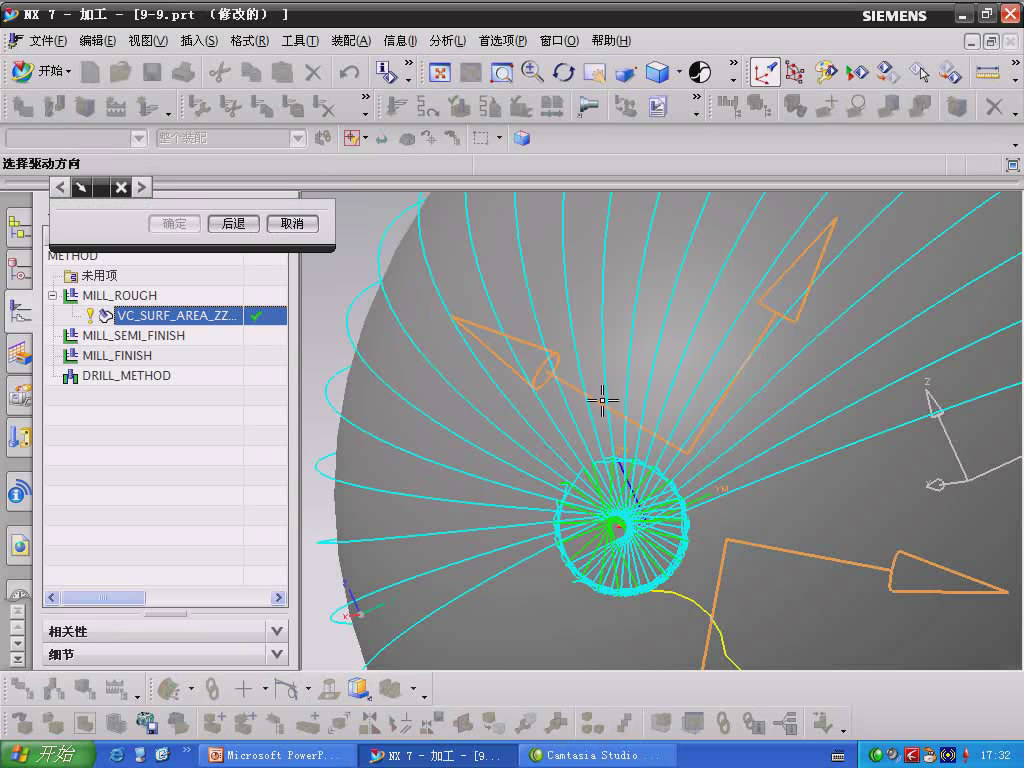Open dropdown arrow beside the shaded cube icon
The height and width of the screenshot is (768, 1024).
coord(679,72)
